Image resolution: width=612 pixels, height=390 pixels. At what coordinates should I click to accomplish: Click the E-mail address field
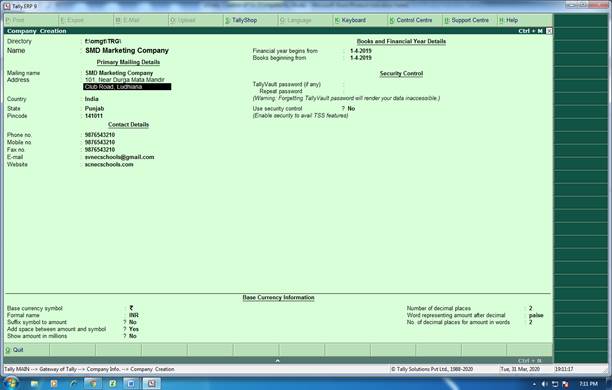(119, 157)
